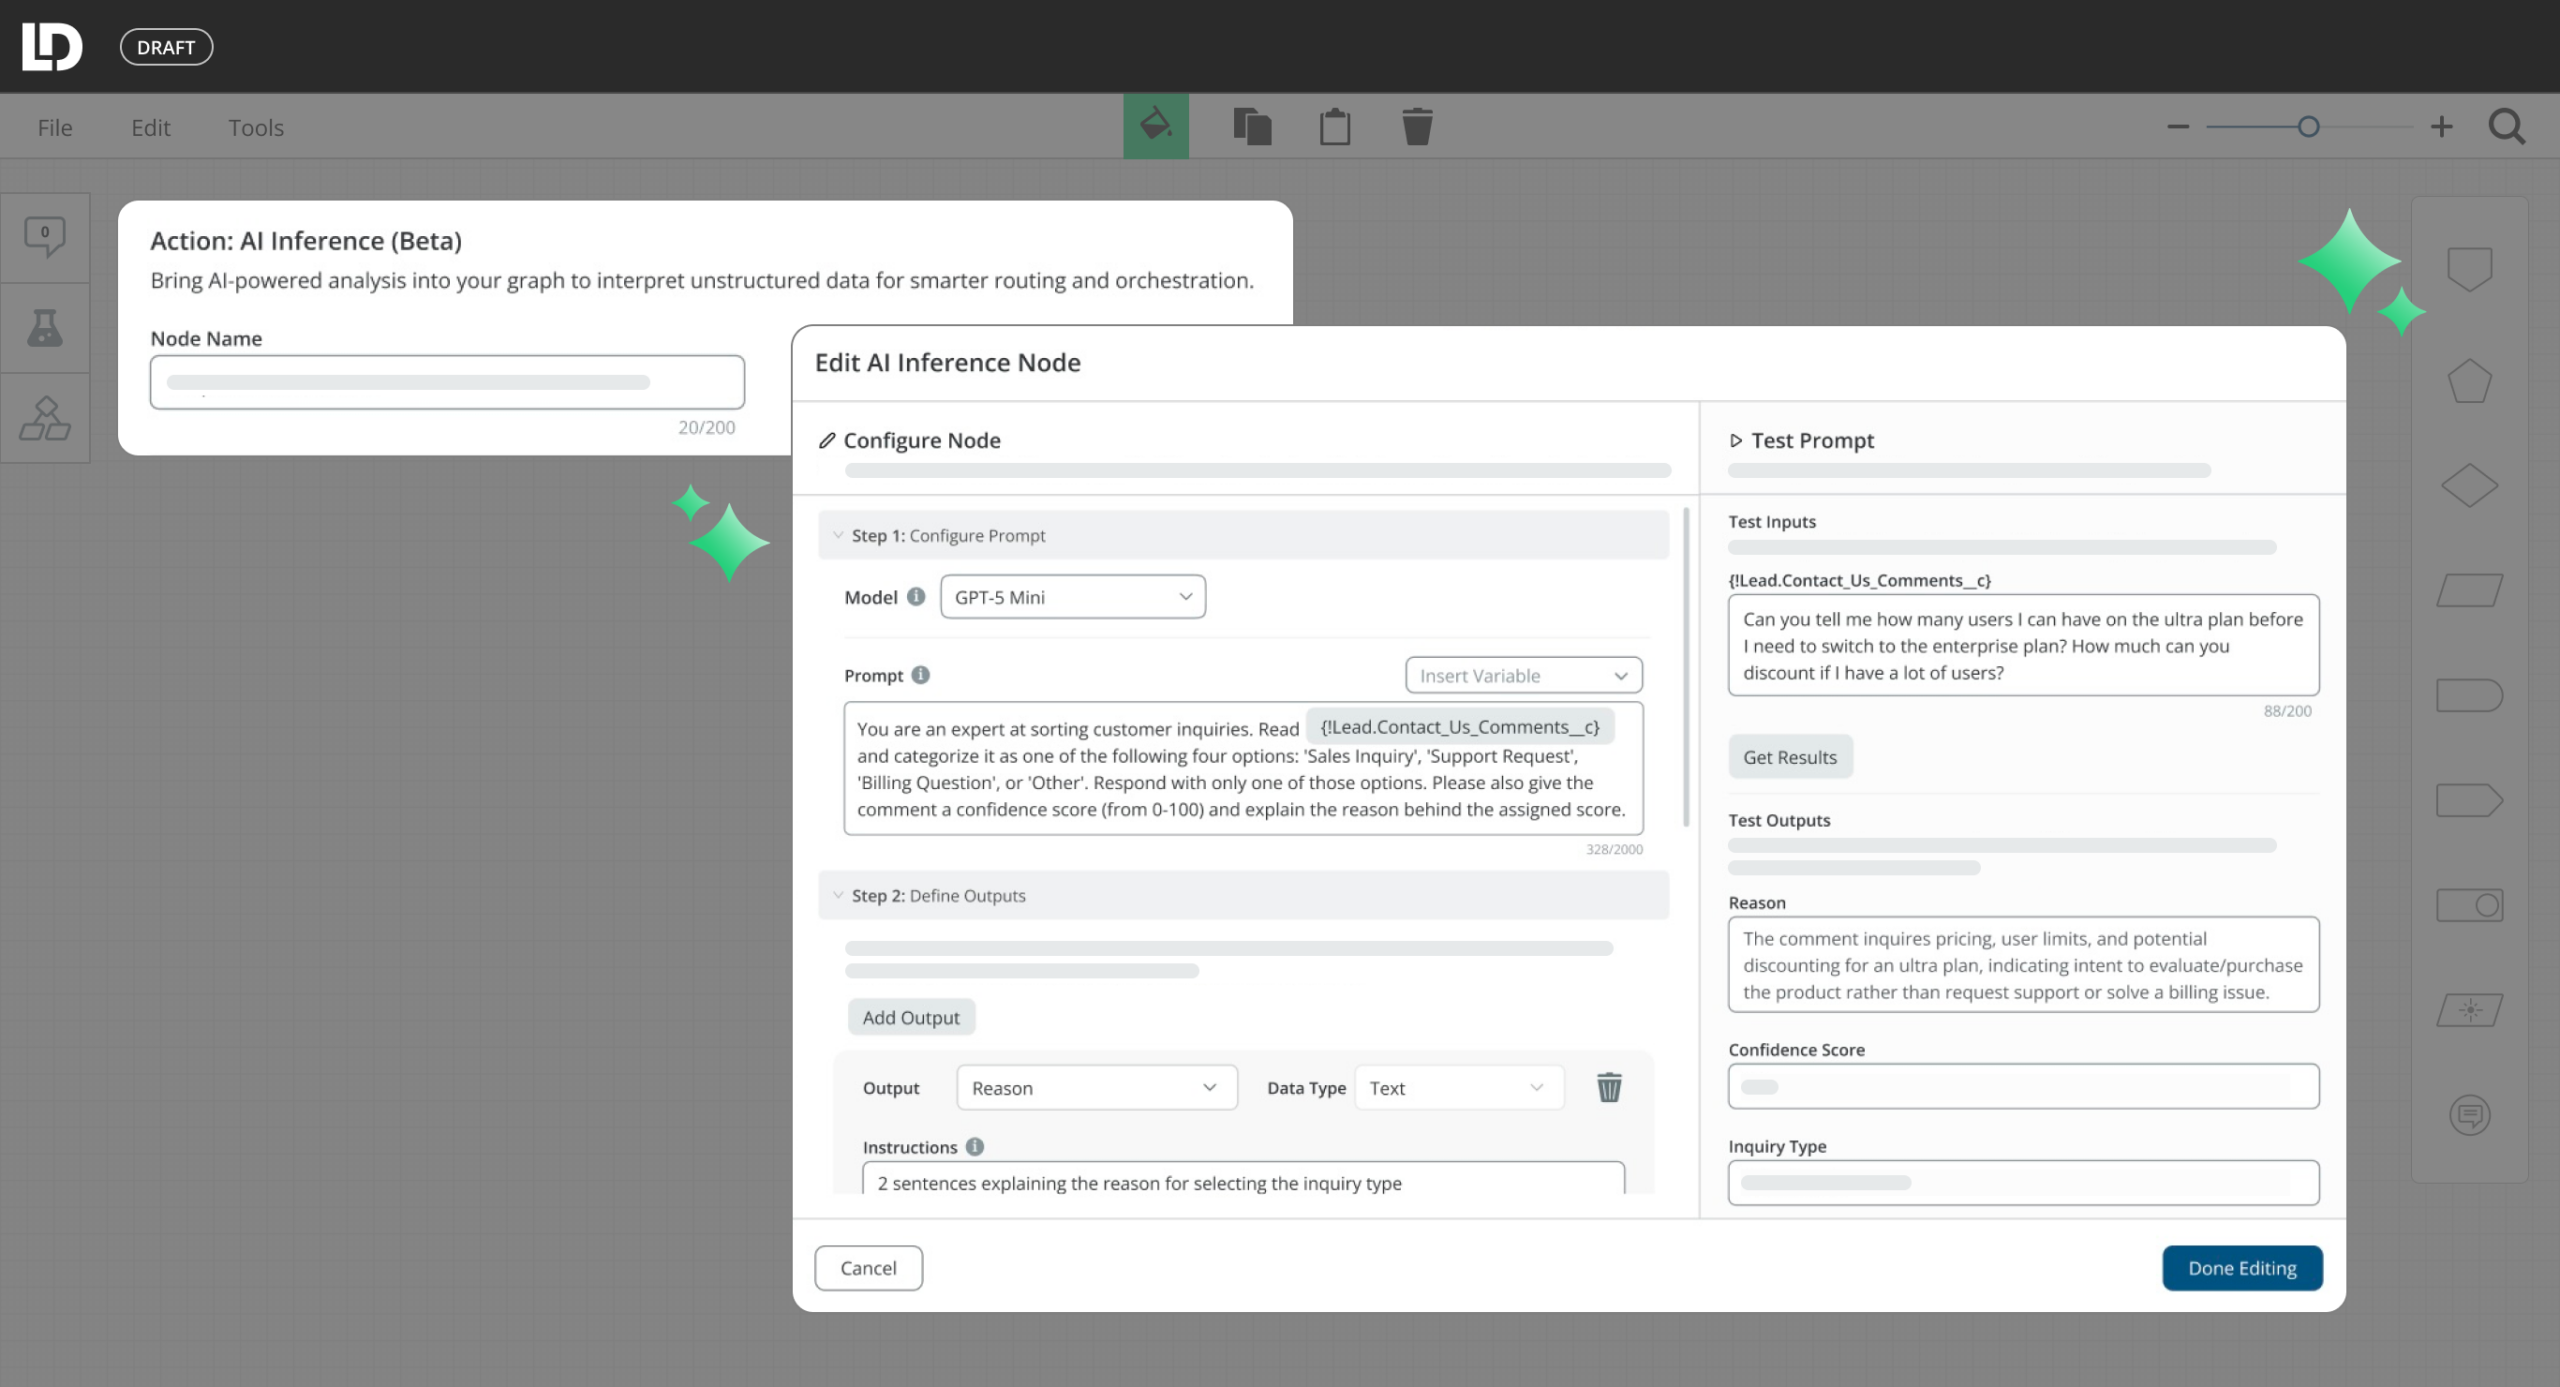Open the GPT-5 Mini model dropdown
2560x1387 pixels.
pyautogui.click(x=1073, y=596)
